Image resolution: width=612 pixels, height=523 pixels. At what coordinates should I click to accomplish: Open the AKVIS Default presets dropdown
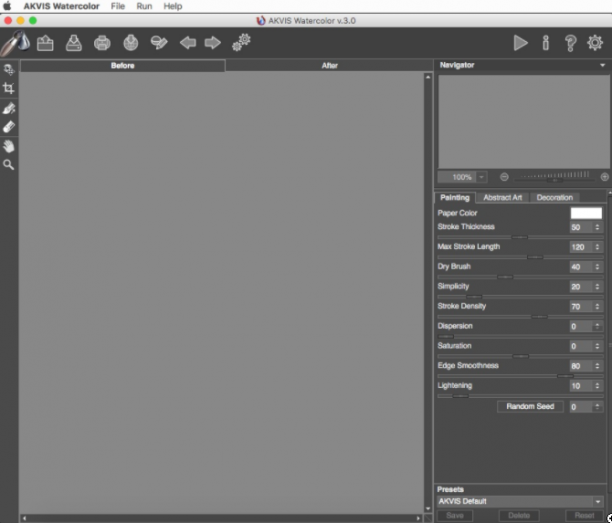[520, 501]
